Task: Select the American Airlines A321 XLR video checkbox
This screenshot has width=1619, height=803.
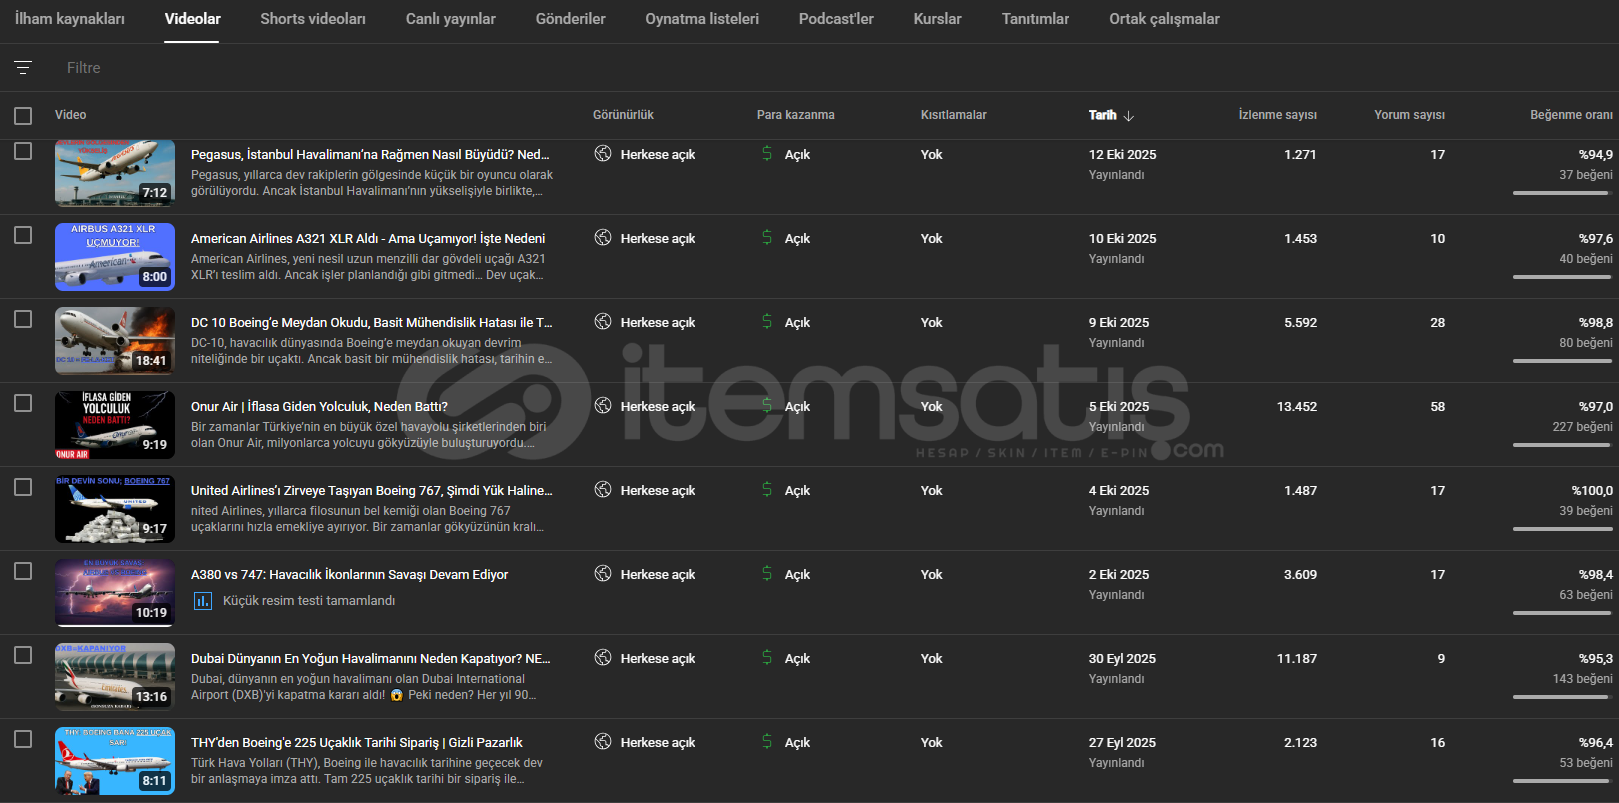Action: coord(23,235)
